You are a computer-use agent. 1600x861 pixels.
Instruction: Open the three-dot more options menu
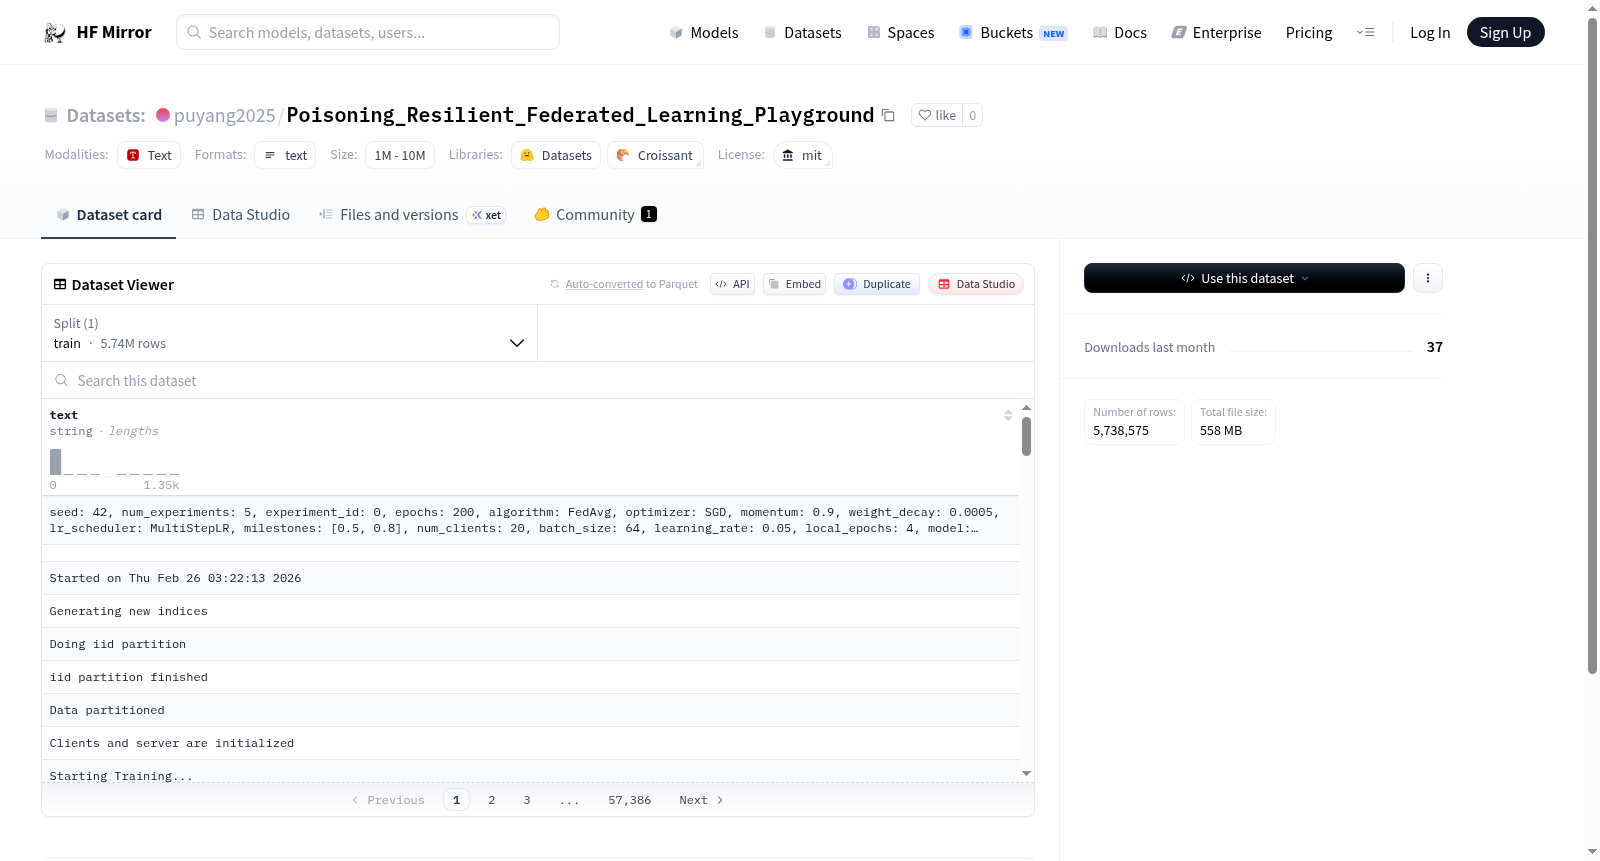pos(1428,278)
